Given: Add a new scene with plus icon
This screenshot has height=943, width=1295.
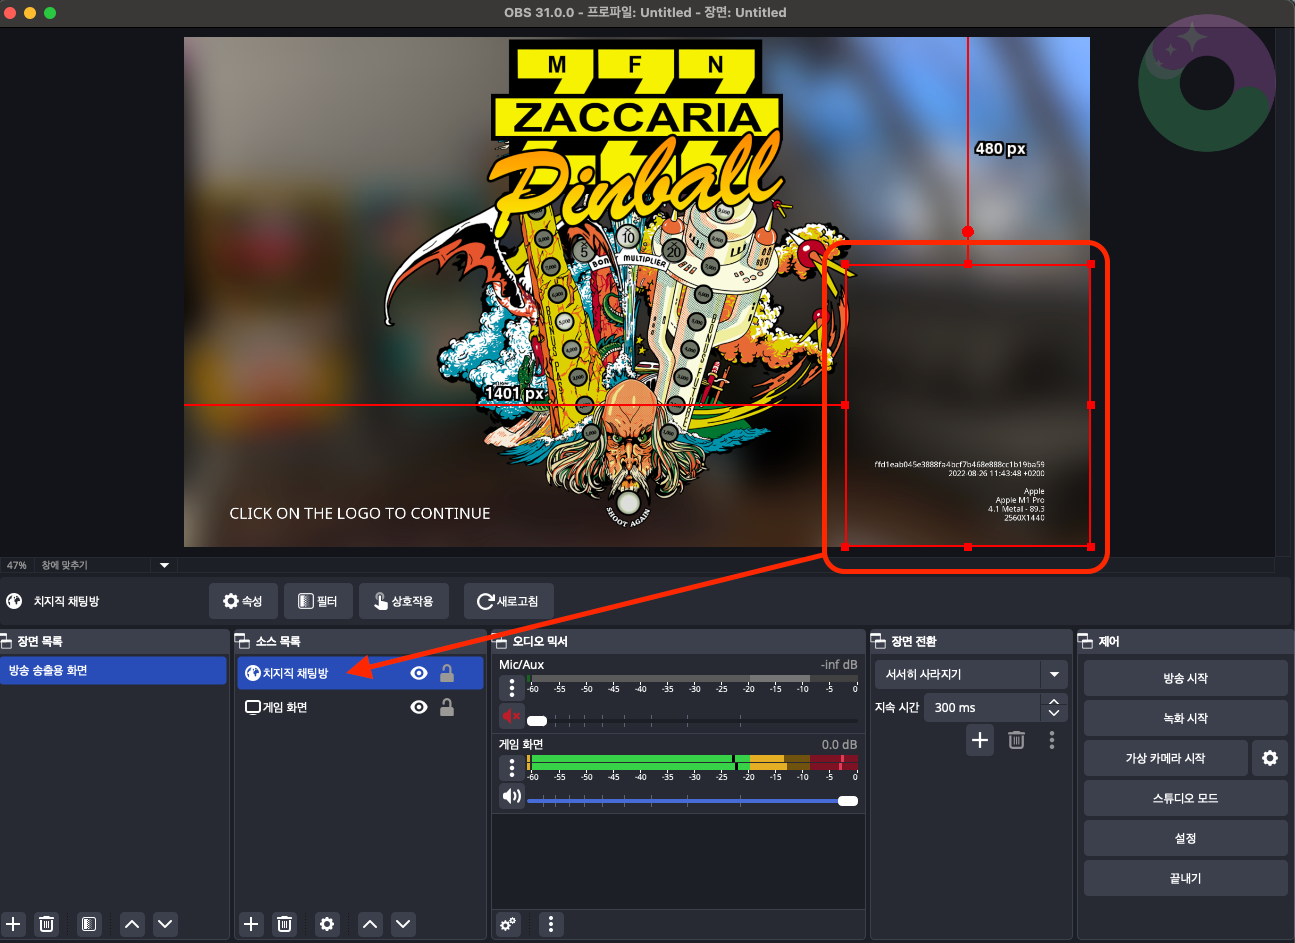Looking at the screenshot, I should (x=13, y=924).
